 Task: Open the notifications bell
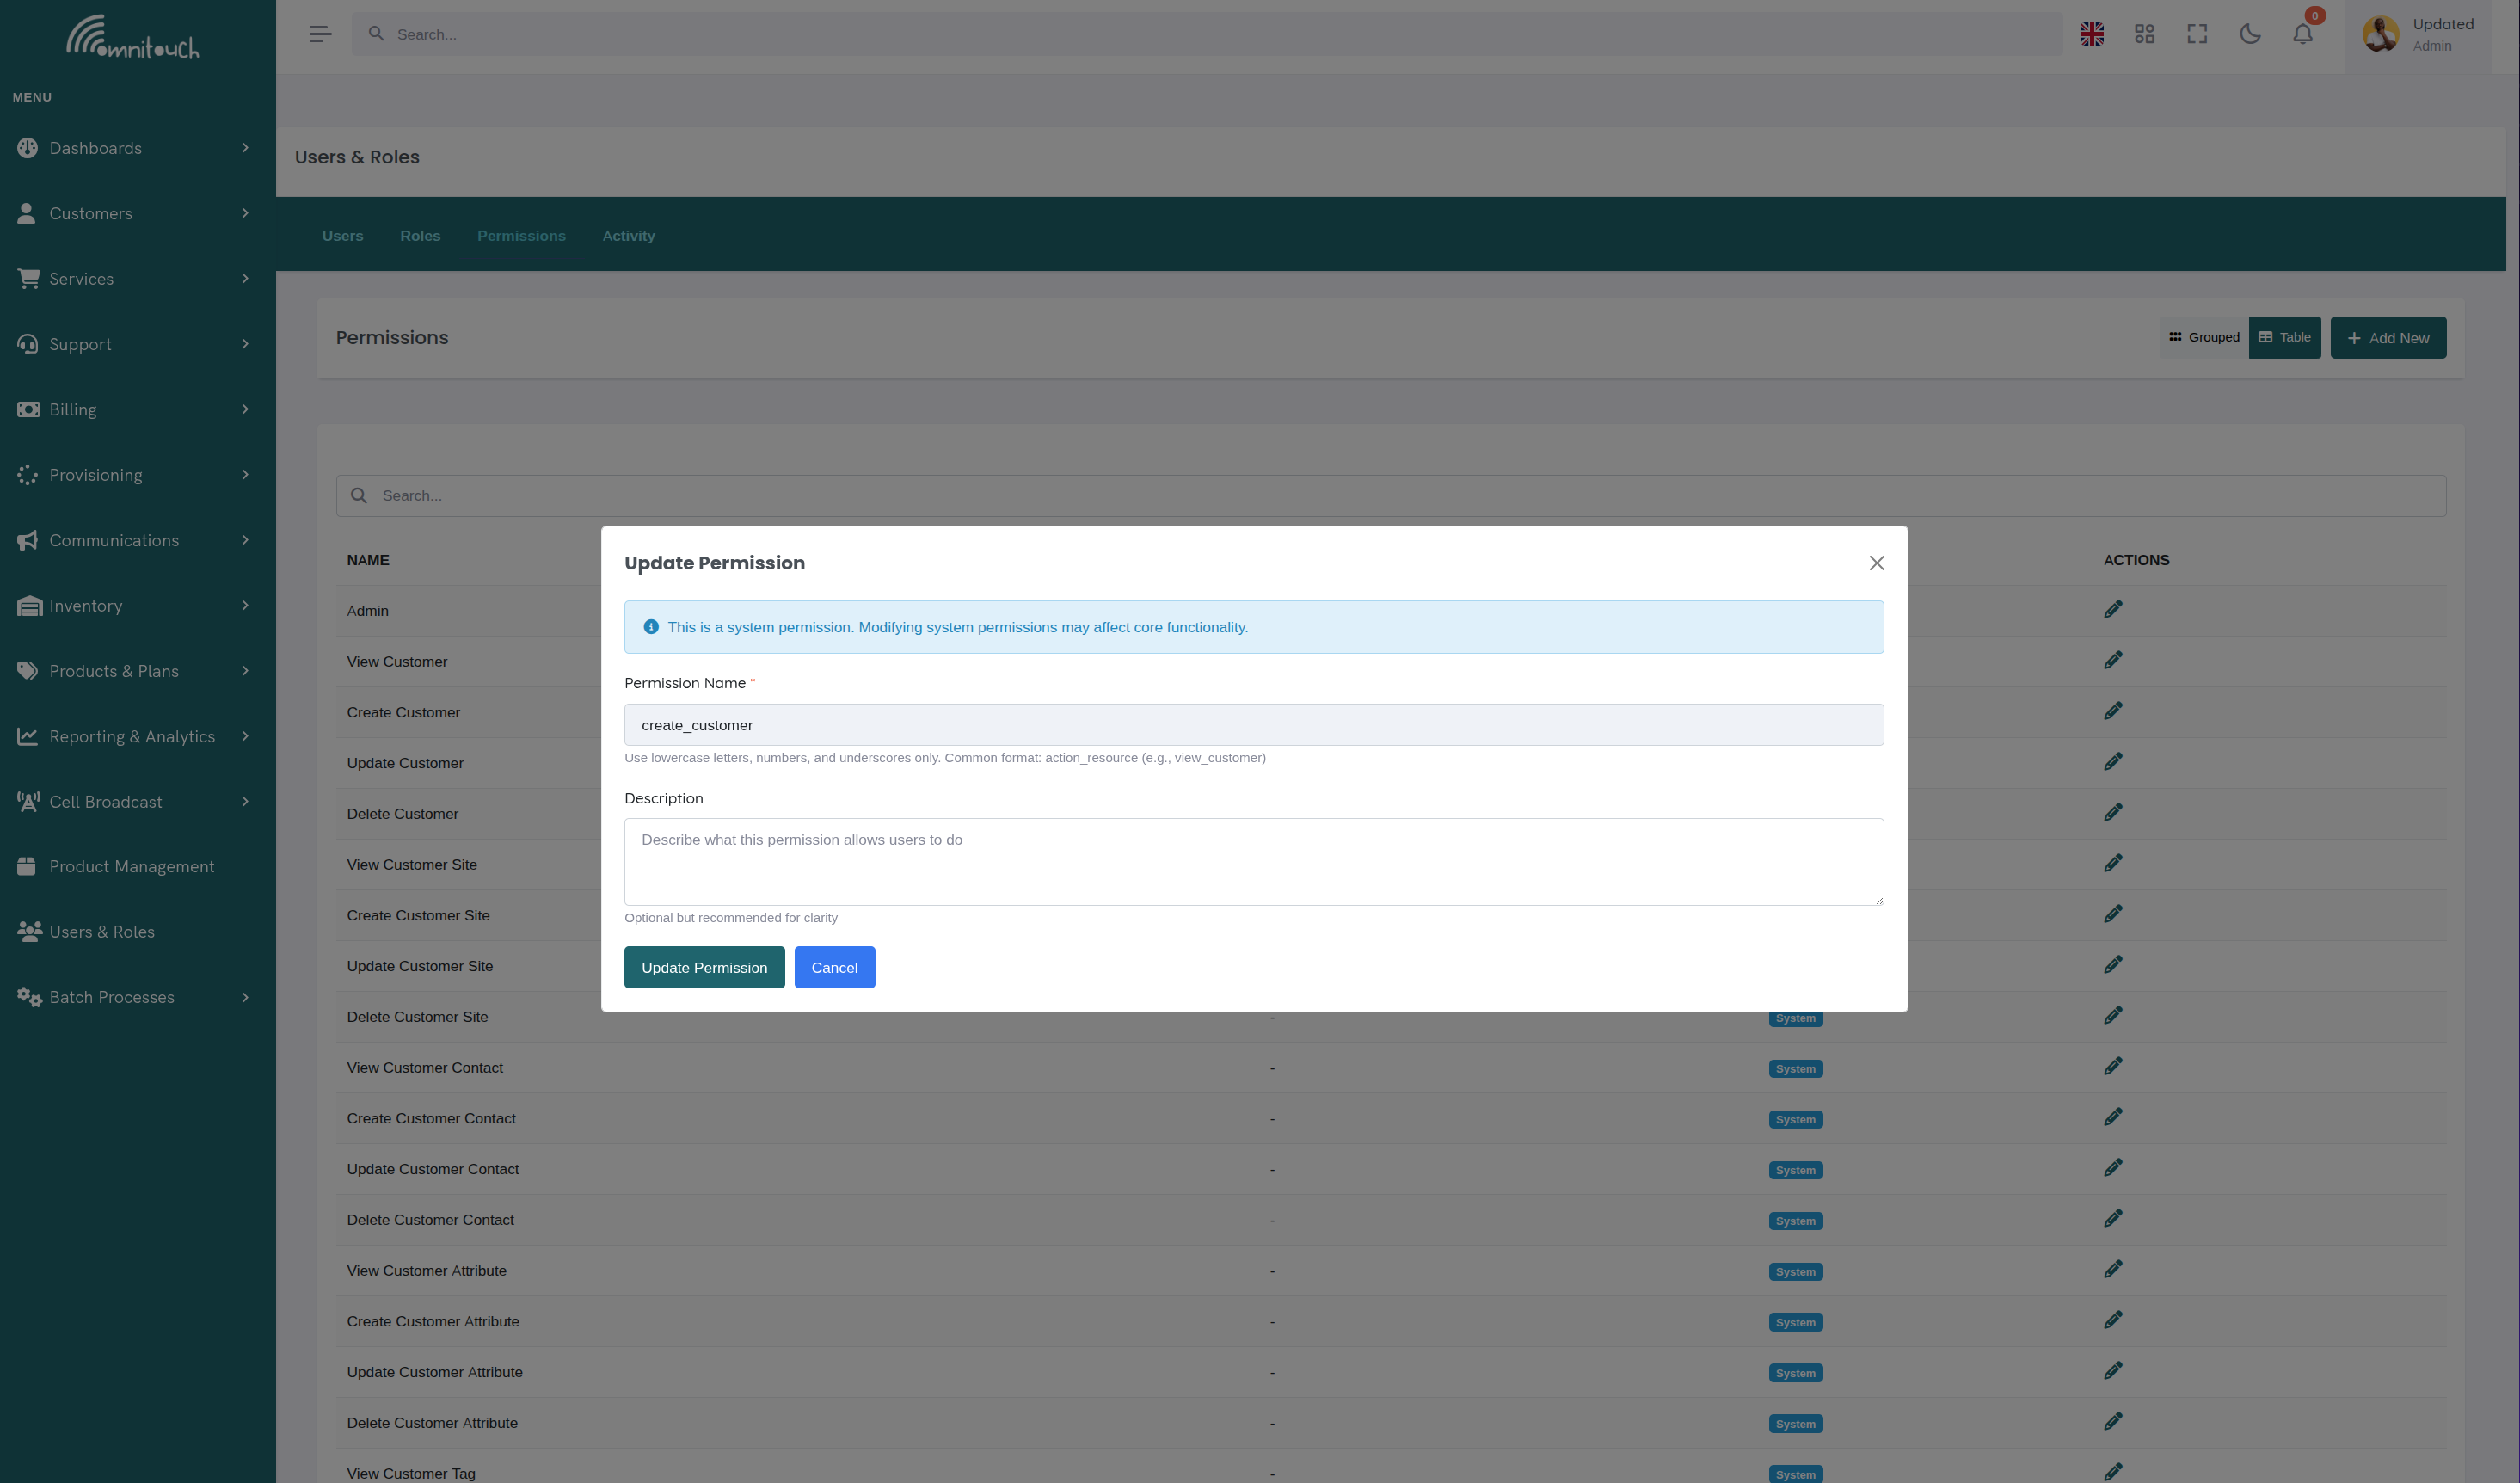(x=2302, y=34)
